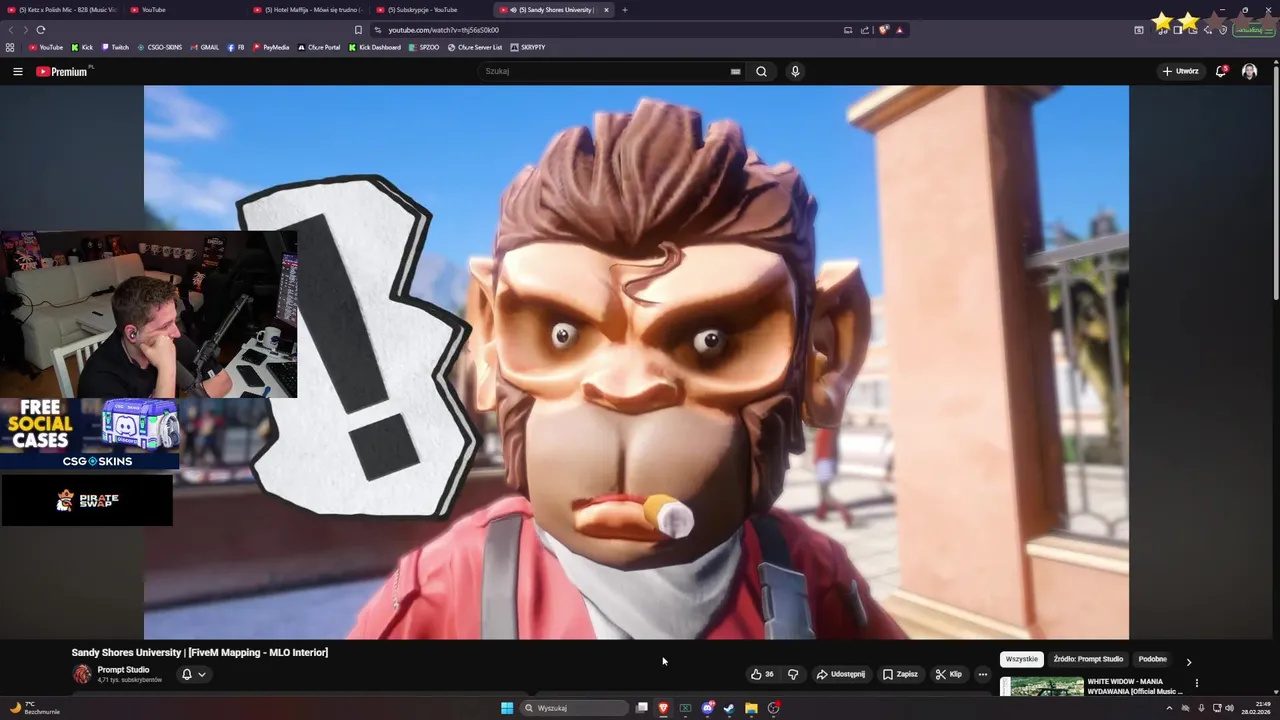
Task: Select the Podobne filter chip
Action: (x=1153, y=659)
